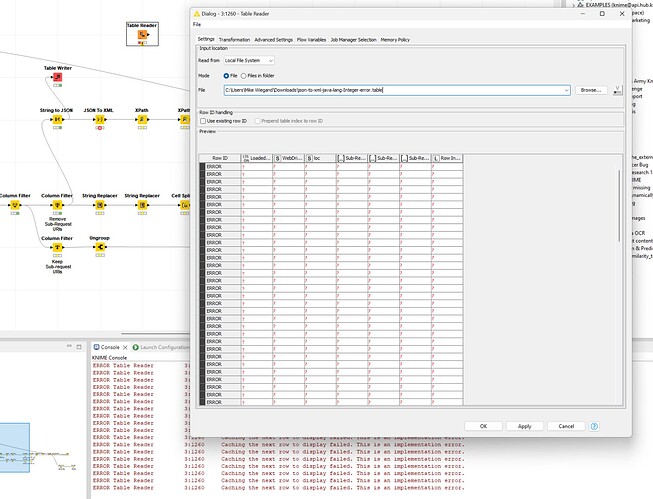Open the Memory Policy tab

(x=395, y=40)
